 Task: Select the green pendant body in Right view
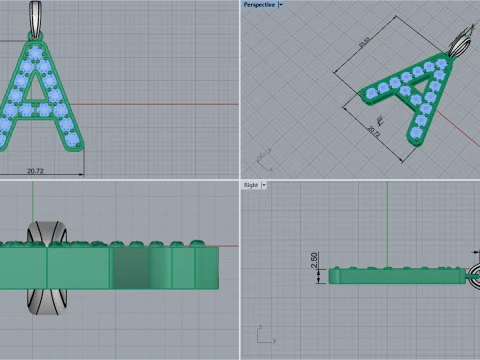click(397, 276)
